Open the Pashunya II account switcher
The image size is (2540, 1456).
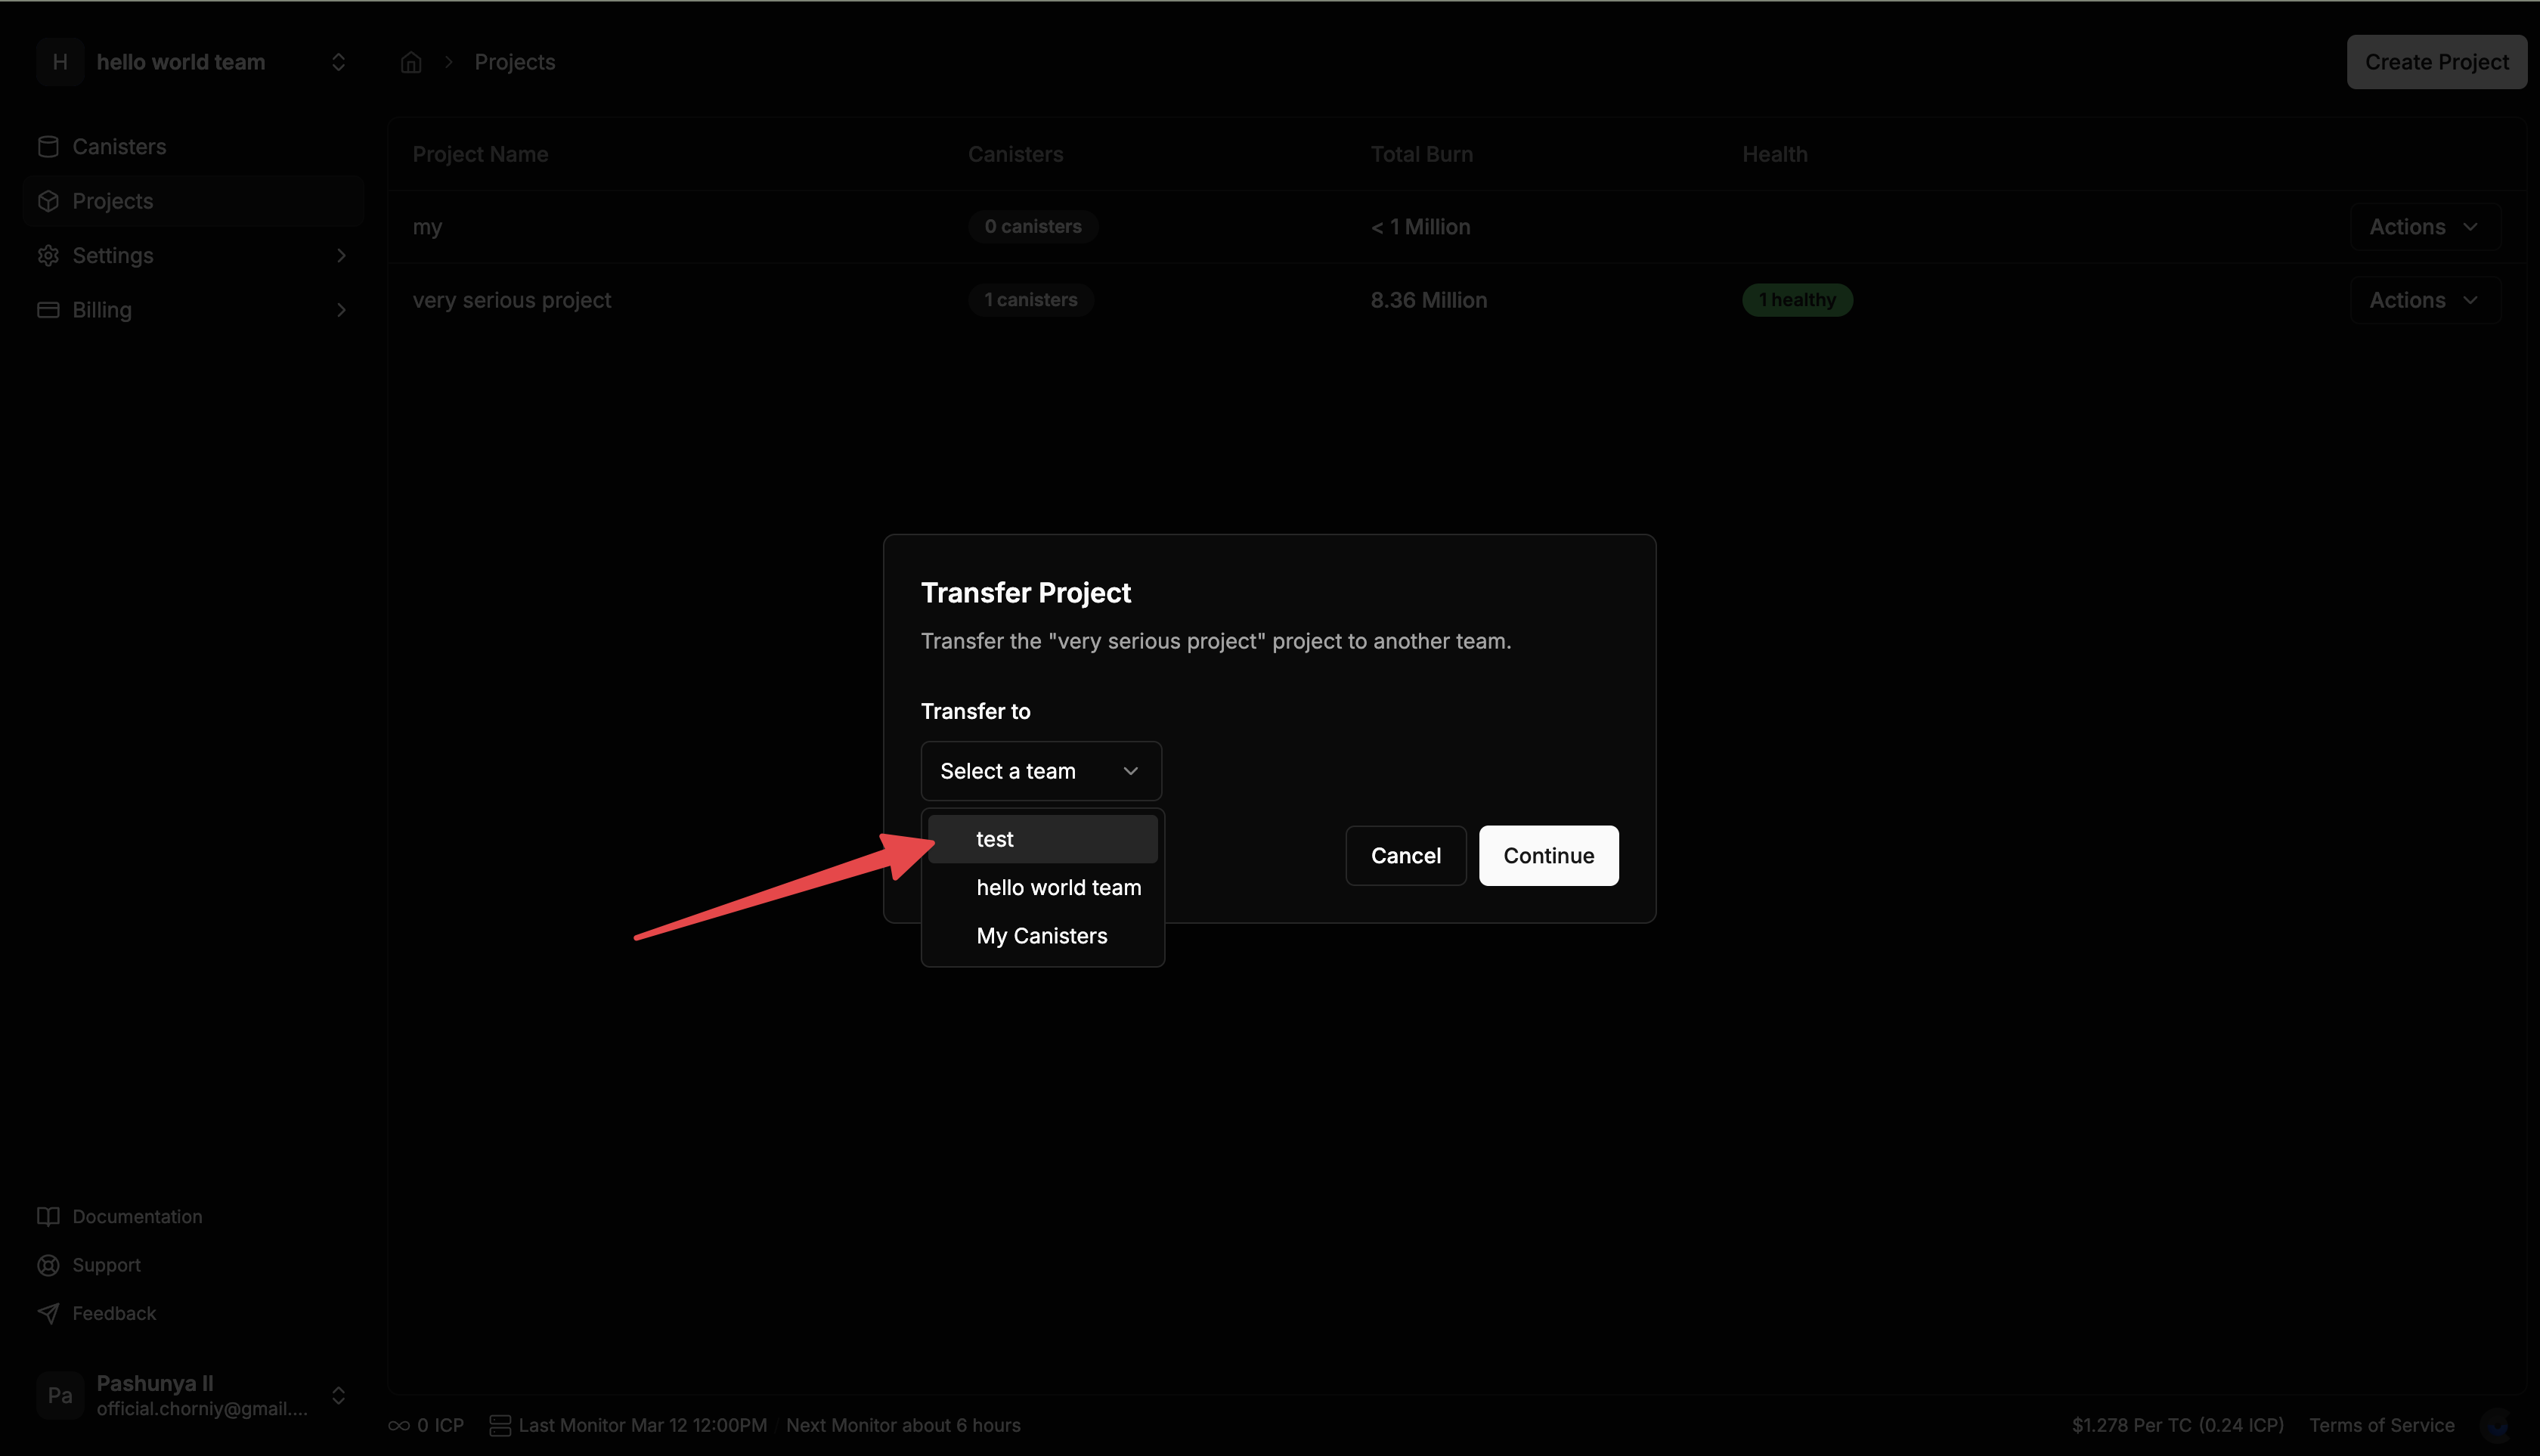[x=340, y=1395]
